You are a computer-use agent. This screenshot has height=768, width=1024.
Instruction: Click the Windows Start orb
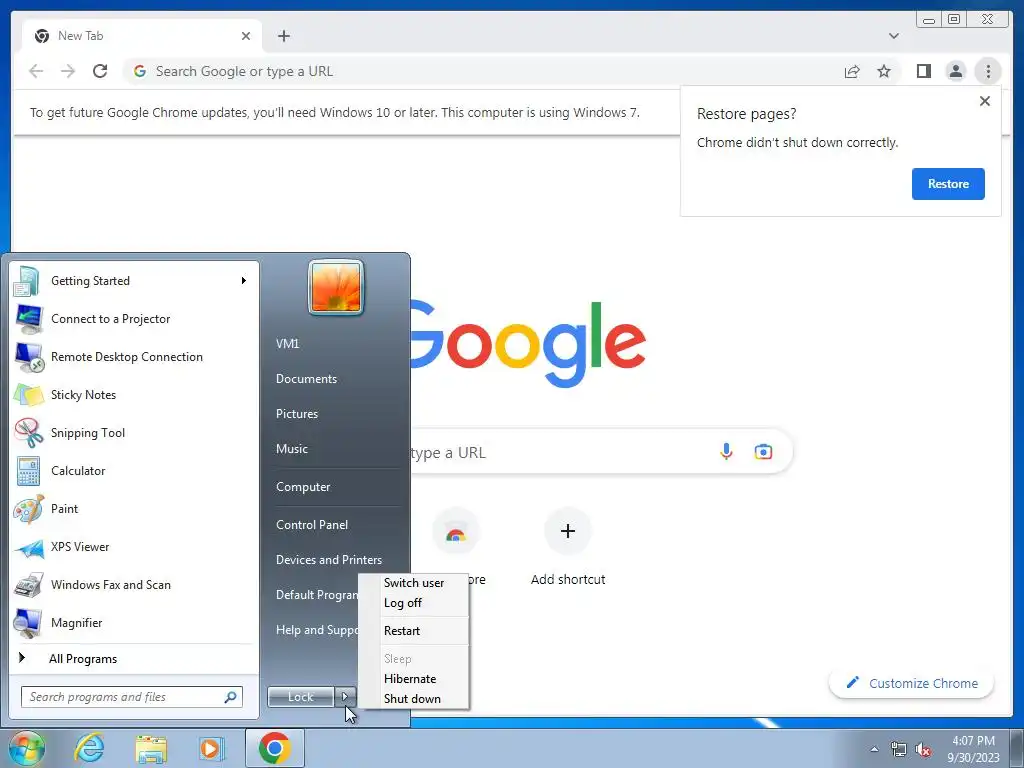[27, 748]
